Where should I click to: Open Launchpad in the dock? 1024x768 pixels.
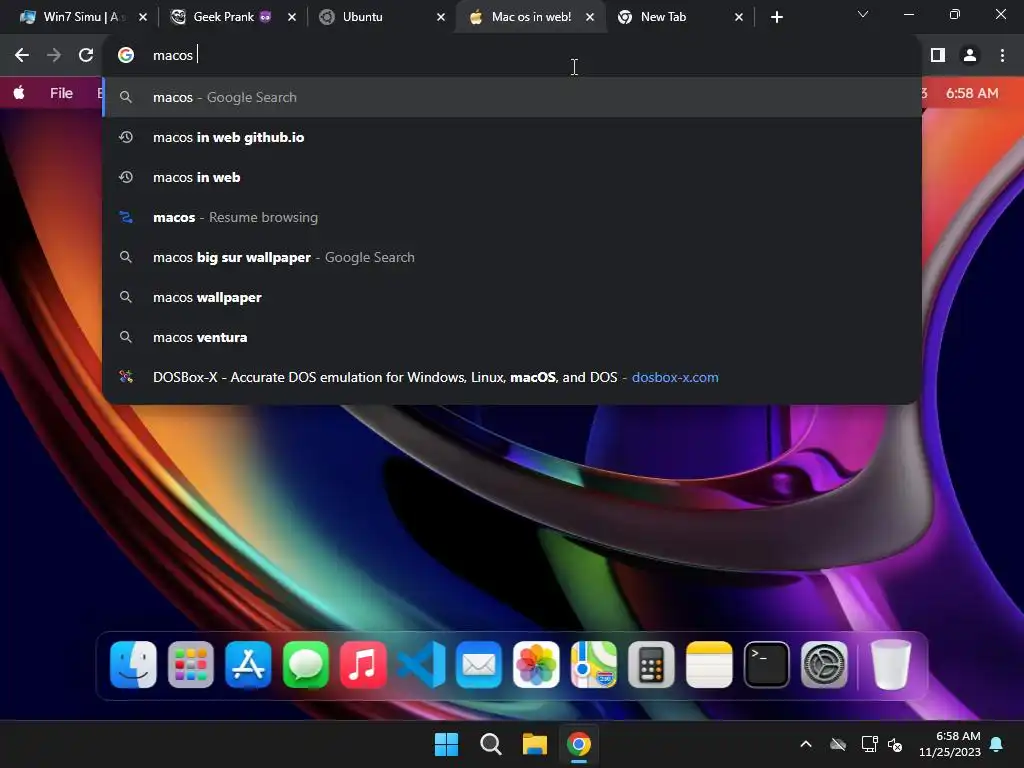point(191,665)
